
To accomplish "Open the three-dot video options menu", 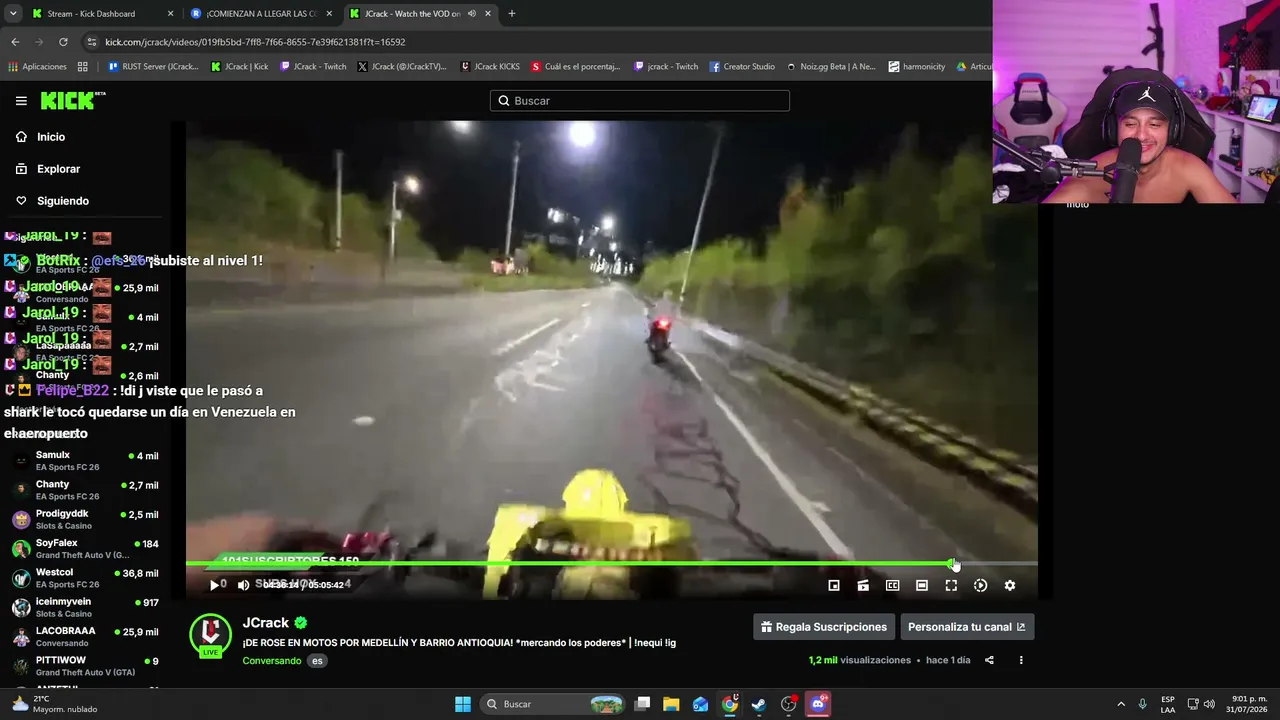I will pyautogui.click(x=1021, y=660).
